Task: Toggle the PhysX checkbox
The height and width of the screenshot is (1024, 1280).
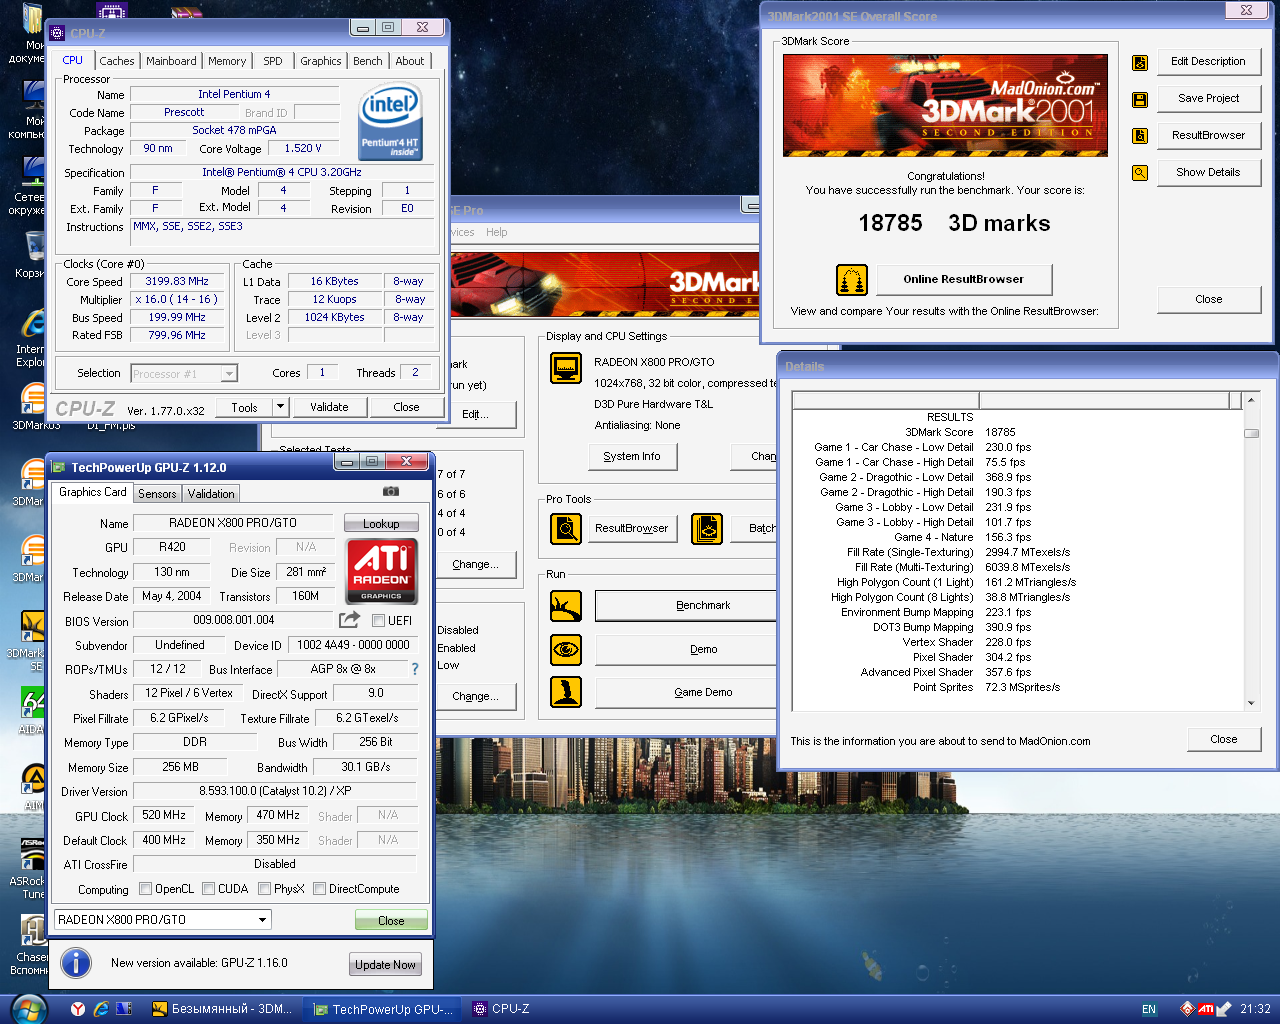Action: 264,888
